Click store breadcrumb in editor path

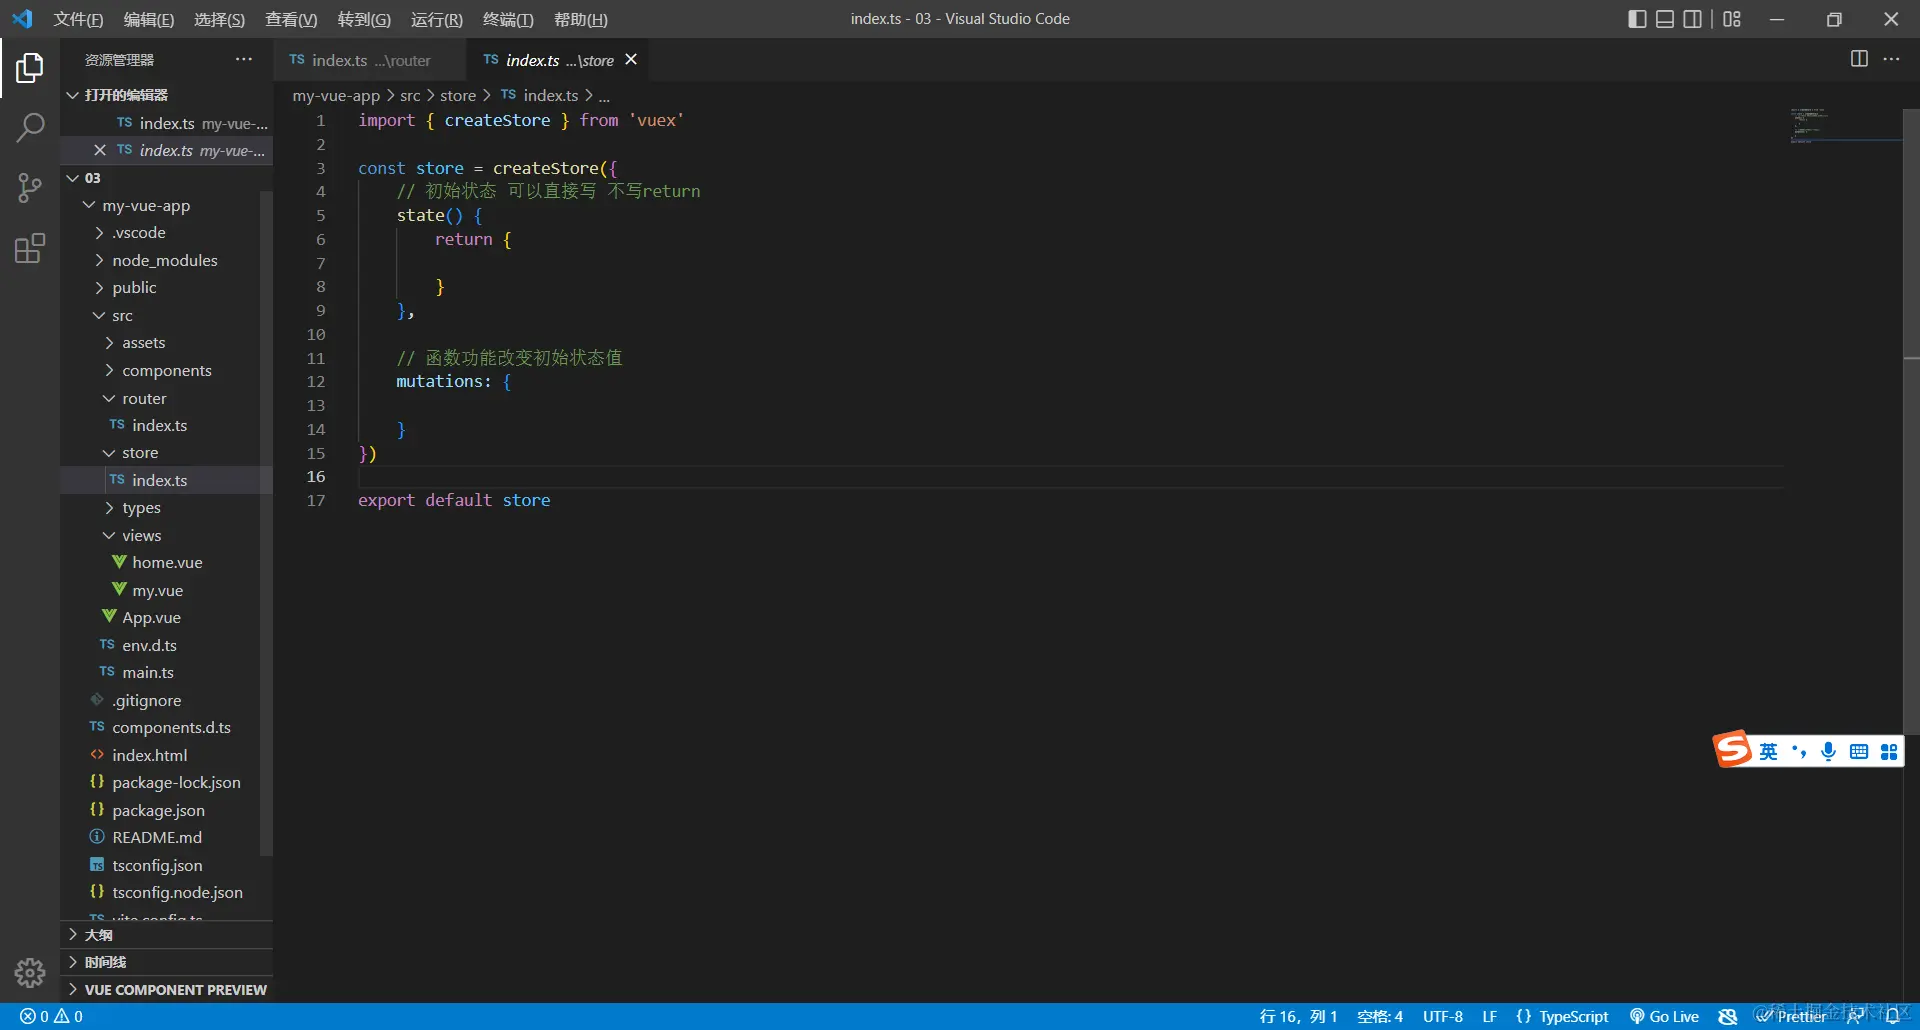(458, 95)
